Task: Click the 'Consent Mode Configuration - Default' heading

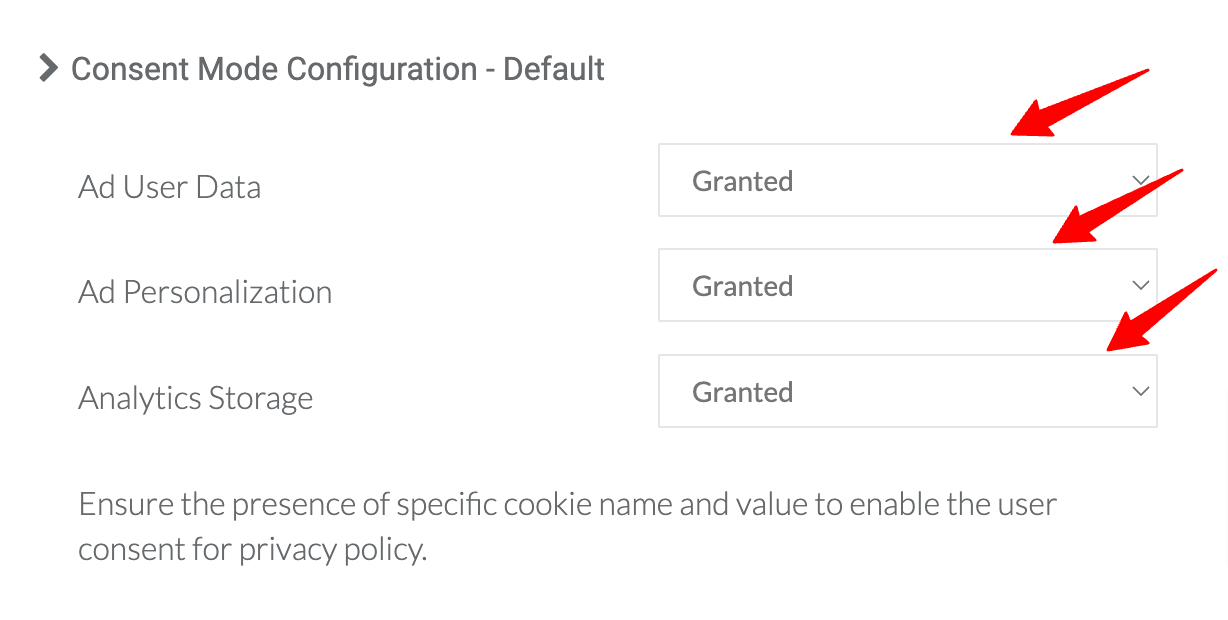Action: coord(338,68)
